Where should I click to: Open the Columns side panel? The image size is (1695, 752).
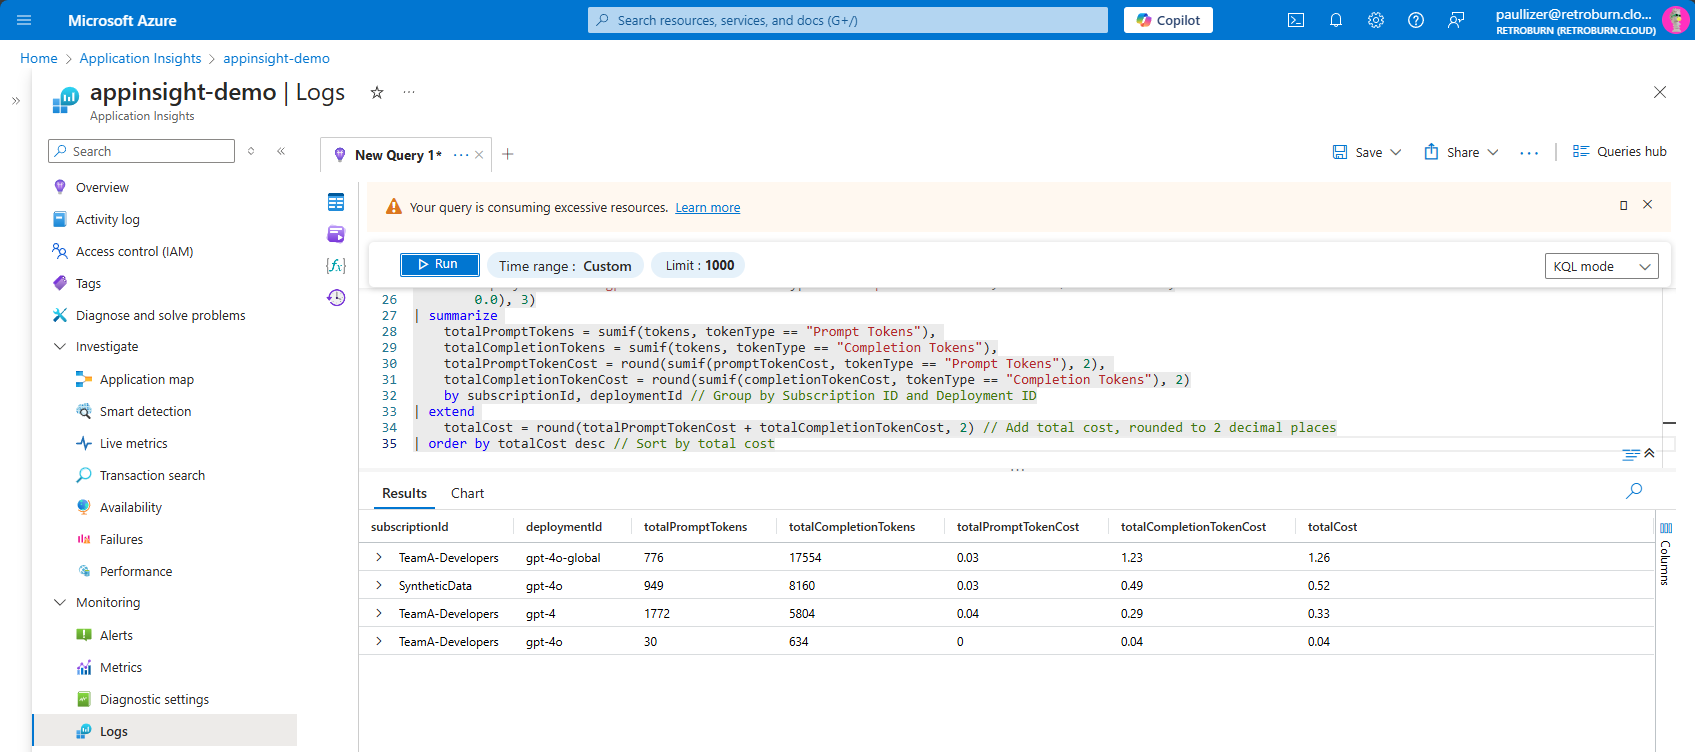tap(1665, 553)
